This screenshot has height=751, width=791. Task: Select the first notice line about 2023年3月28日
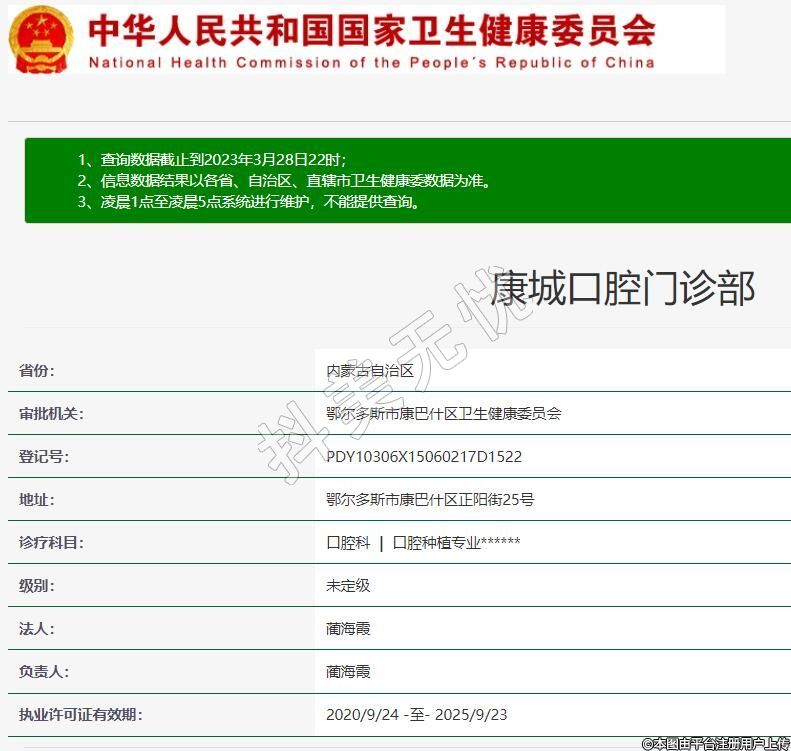(212, 160)
